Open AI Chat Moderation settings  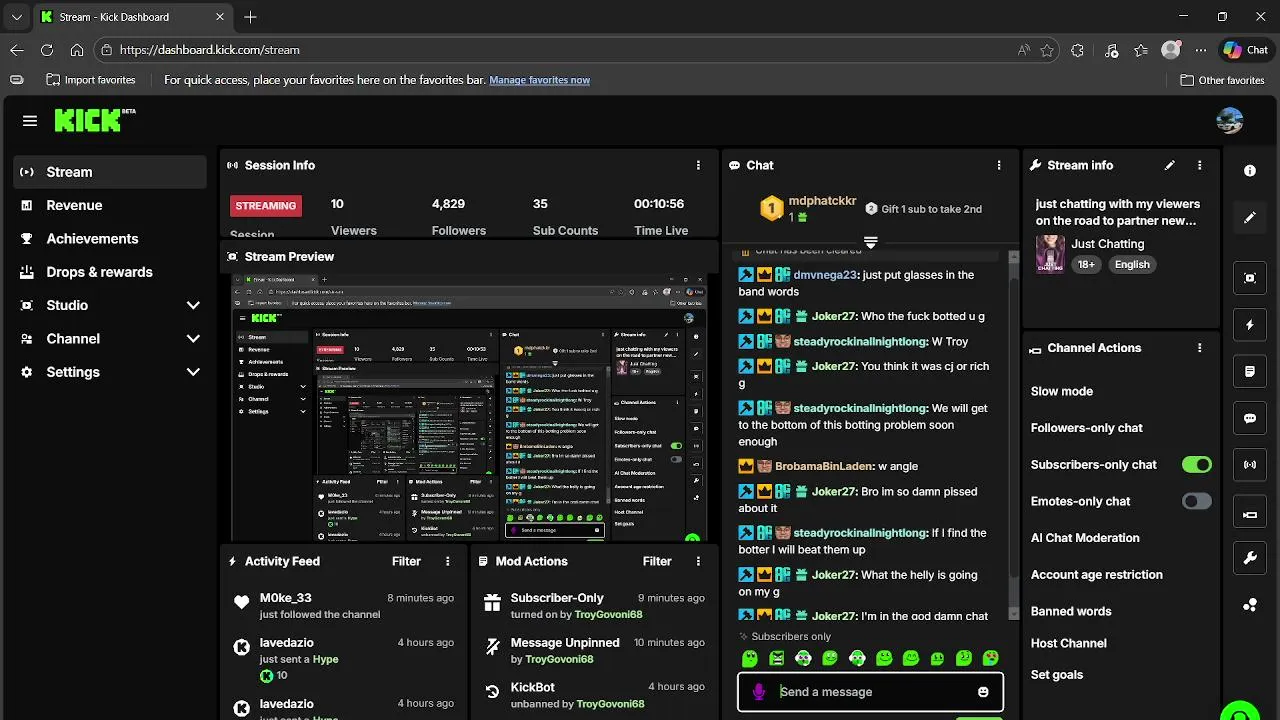pyautogui.click(x=1085, y=538)
